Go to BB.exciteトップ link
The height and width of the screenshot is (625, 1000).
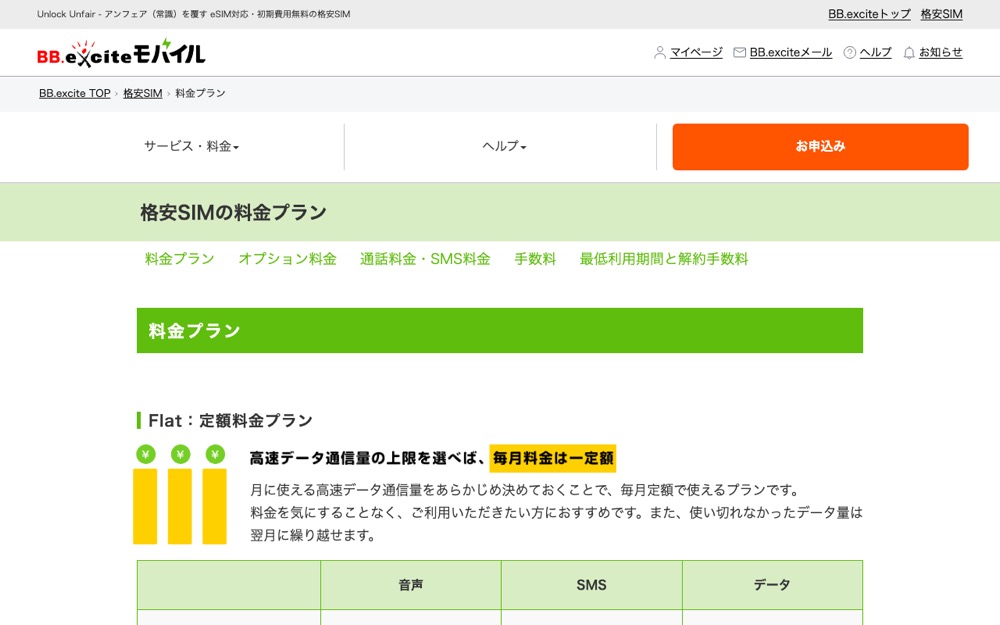[869, 14]
